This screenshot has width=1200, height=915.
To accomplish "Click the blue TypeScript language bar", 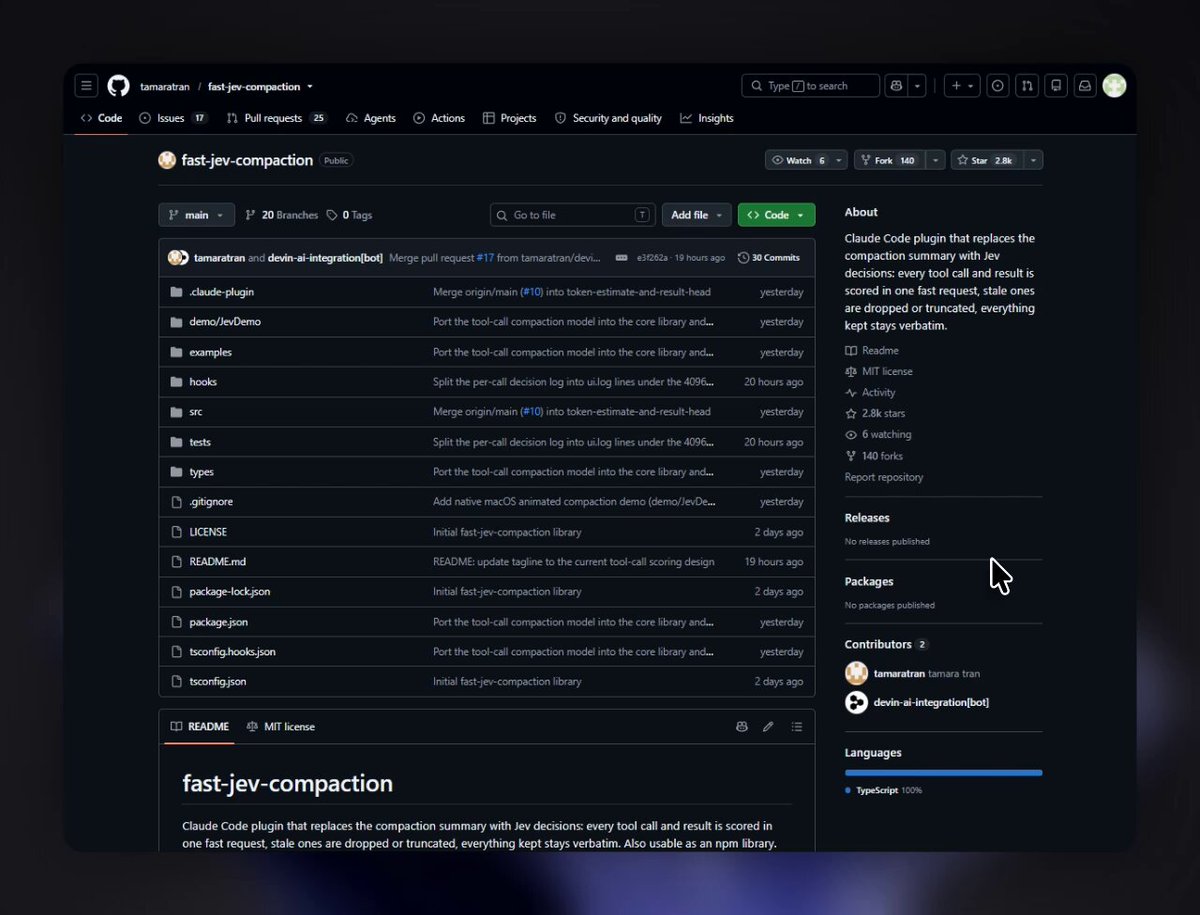I will (943, 772).
